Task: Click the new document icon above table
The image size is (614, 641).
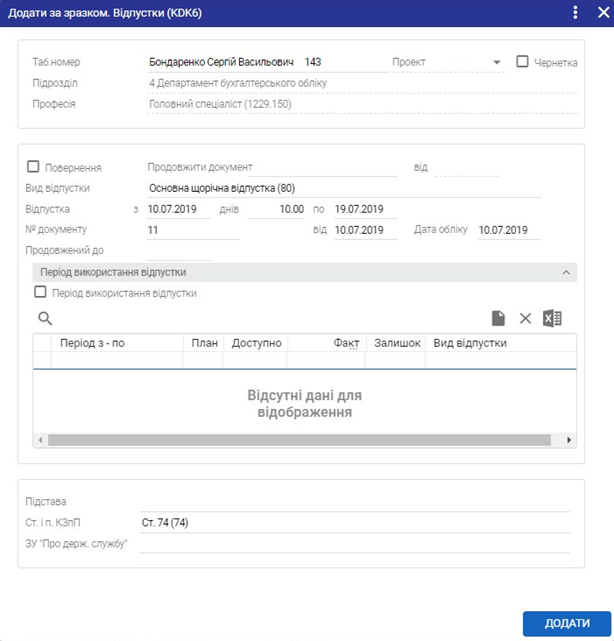Action: click(498, 319)
